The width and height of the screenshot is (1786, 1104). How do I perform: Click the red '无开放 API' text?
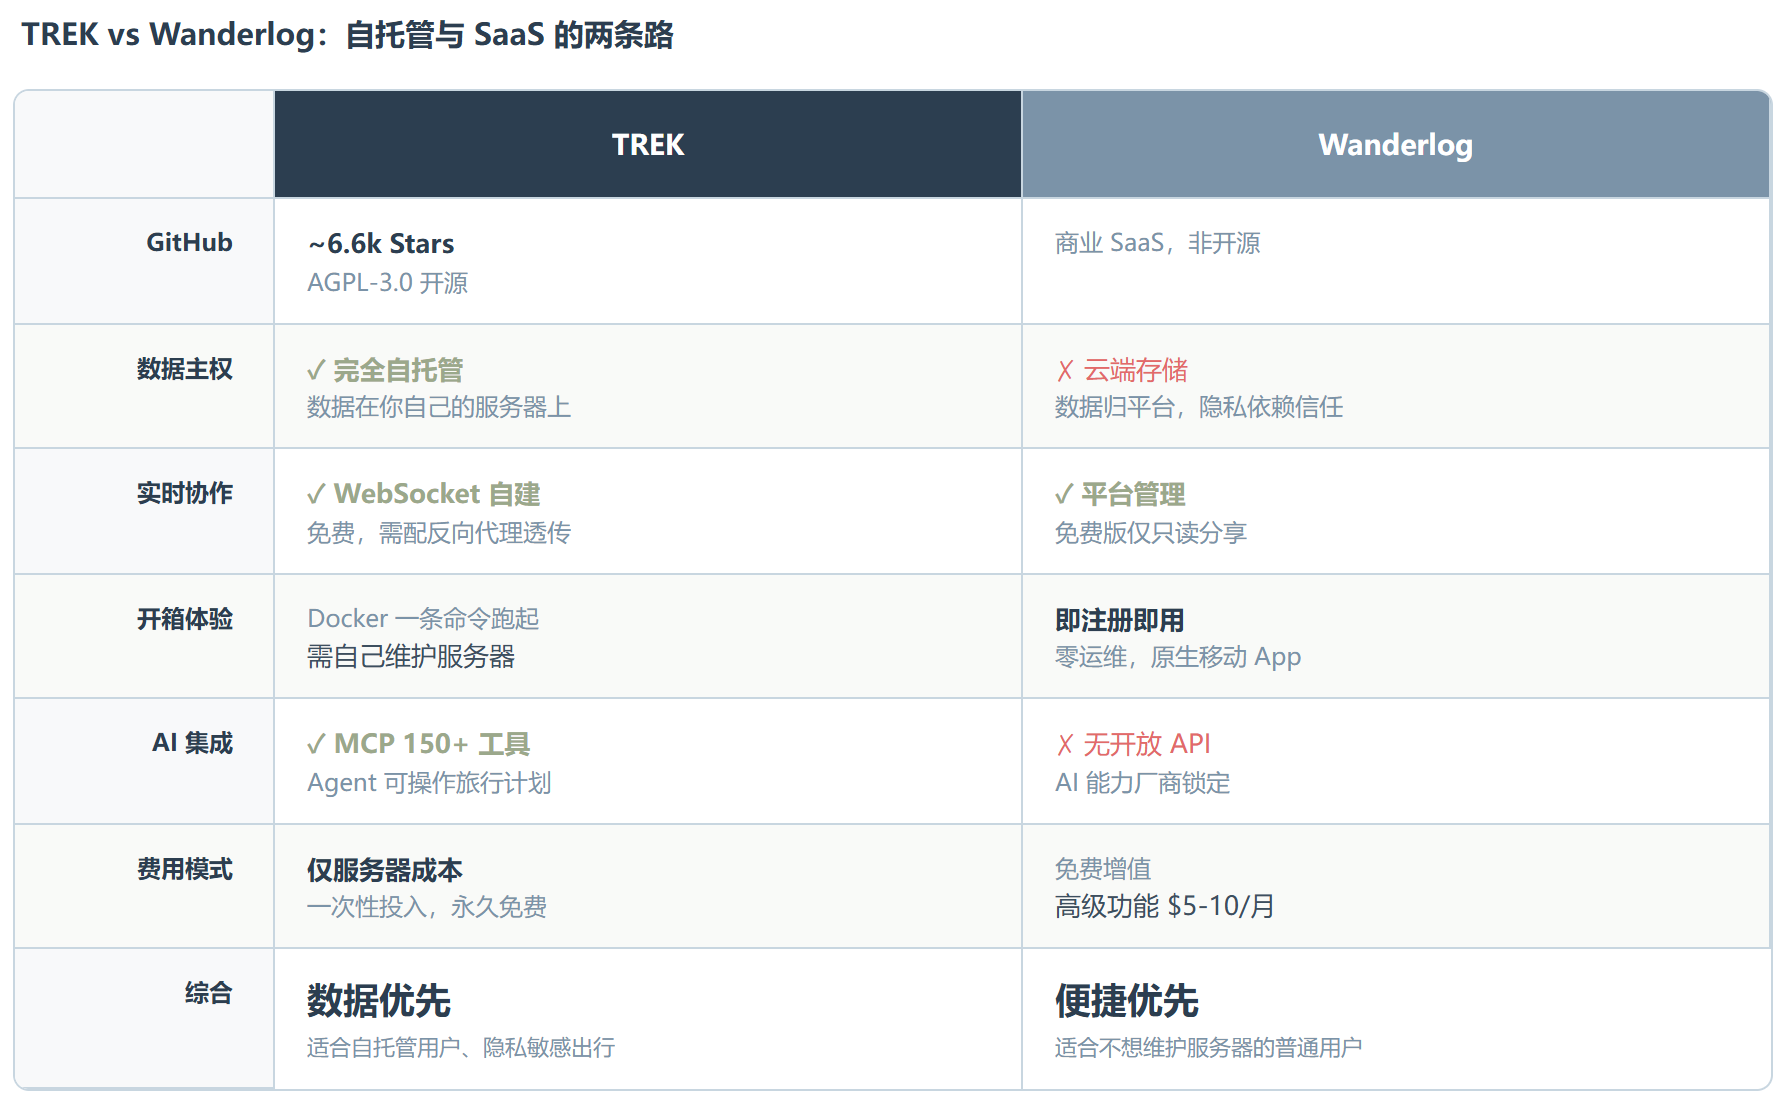click(1147, 744)
